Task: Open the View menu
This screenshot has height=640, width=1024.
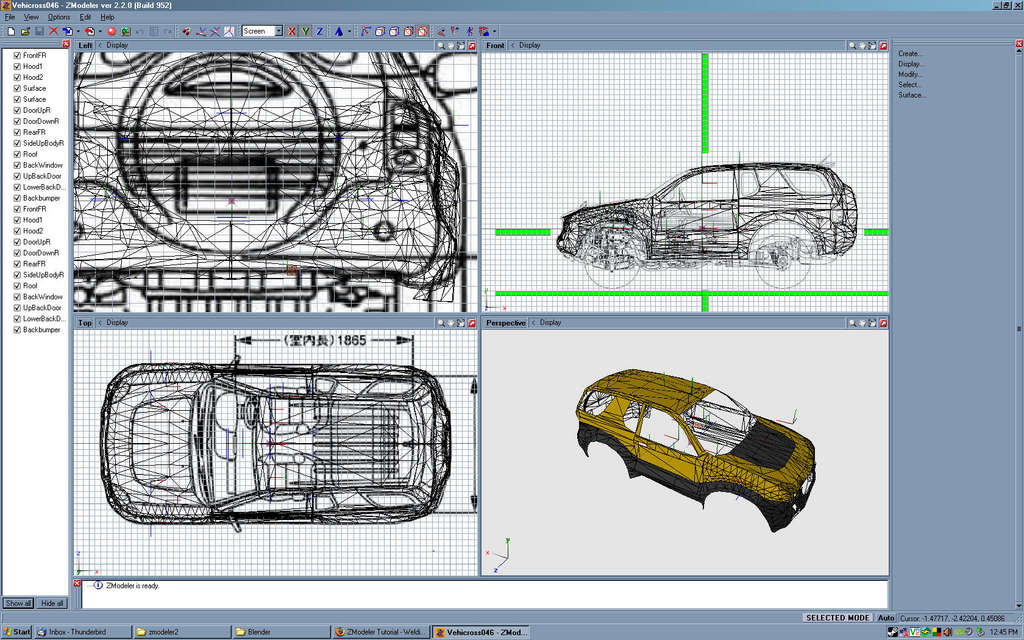Action: (31, 17)
